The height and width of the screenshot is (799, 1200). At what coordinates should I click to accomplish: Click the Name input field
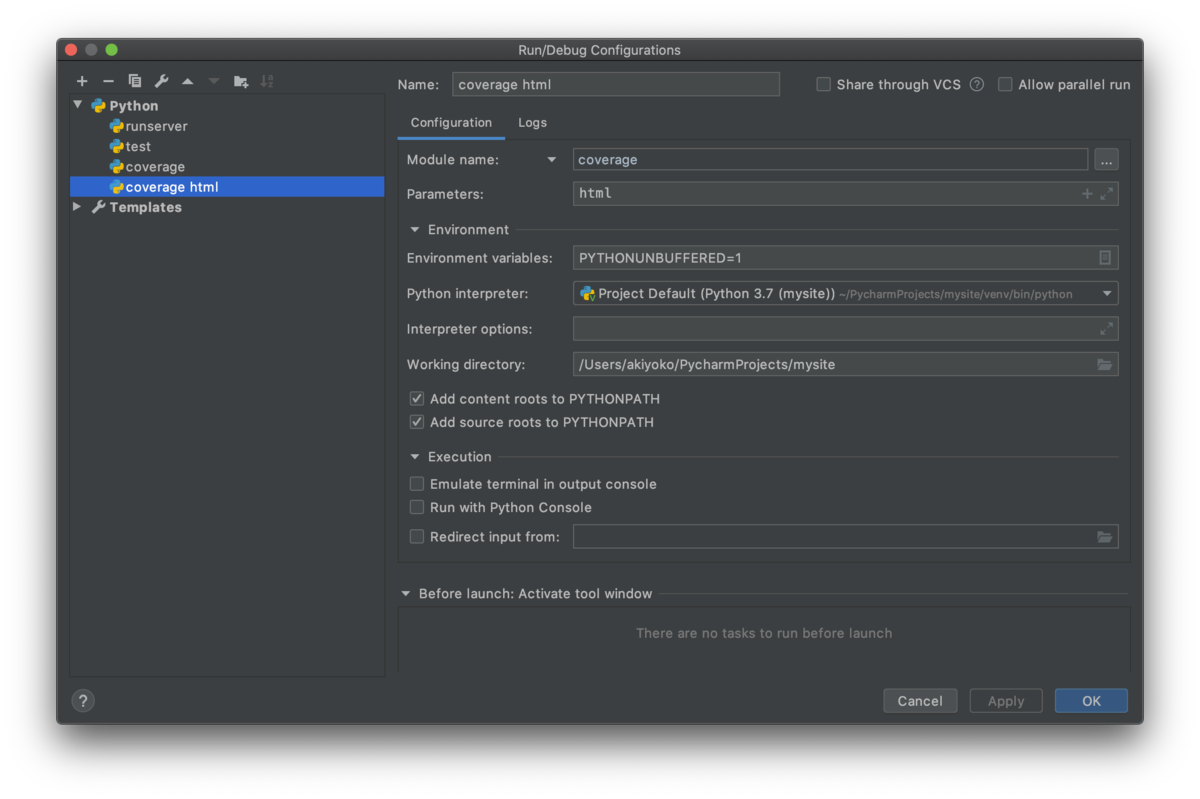[x=616, y=85]
